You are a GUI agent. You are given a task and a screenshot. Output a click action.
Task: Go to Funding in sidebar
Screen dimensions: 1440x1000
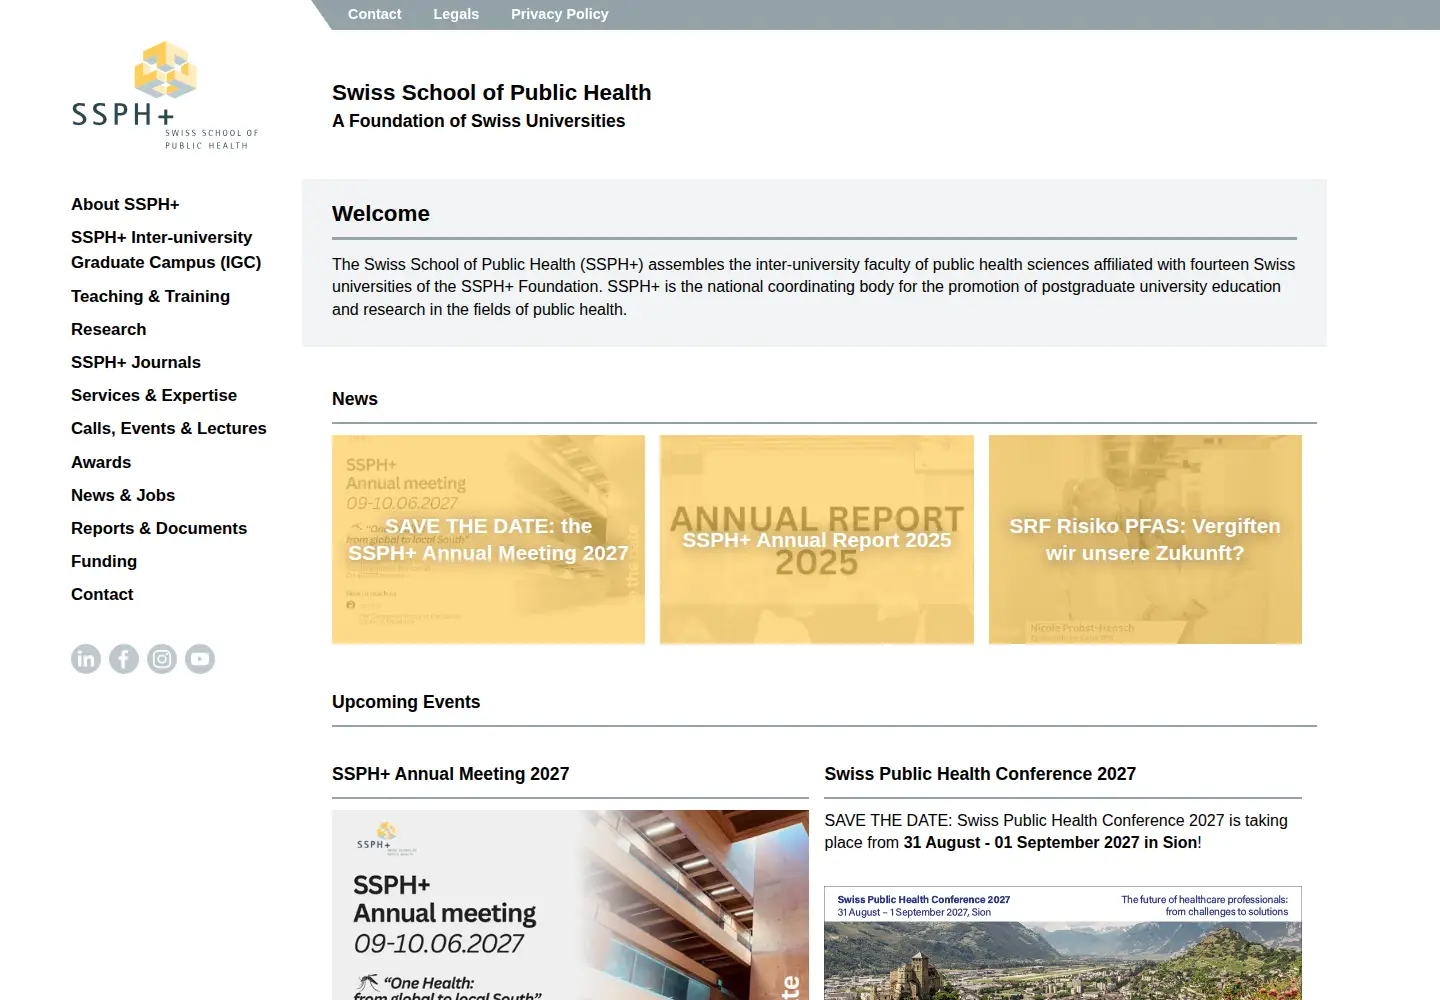[104, 561]
